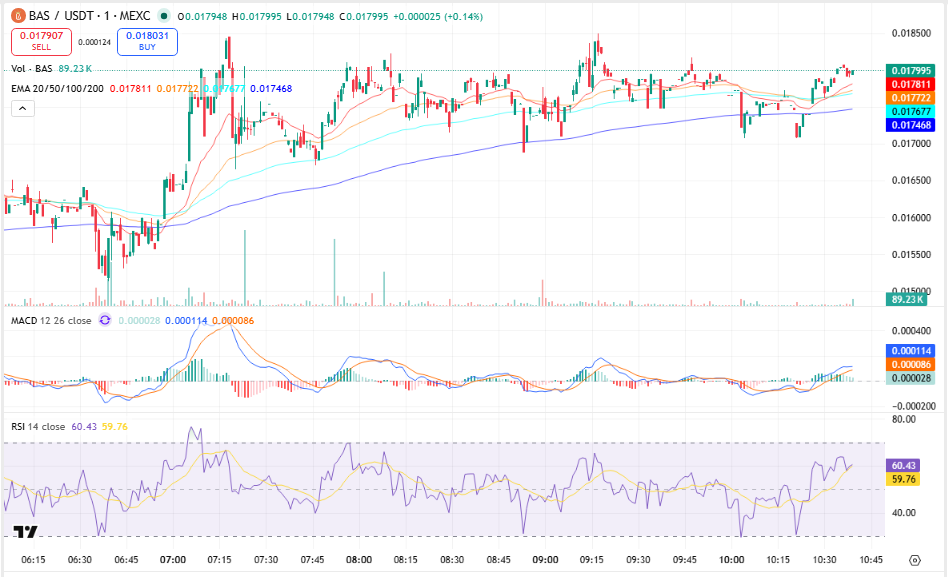Click the RSI 60.43 axis label

pos(903,466)
